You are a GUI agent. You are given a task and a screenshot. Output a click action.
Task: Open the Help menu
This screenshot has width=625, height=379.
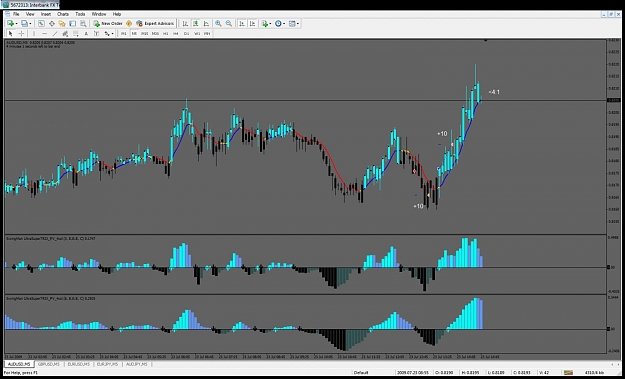pos(117,14)
